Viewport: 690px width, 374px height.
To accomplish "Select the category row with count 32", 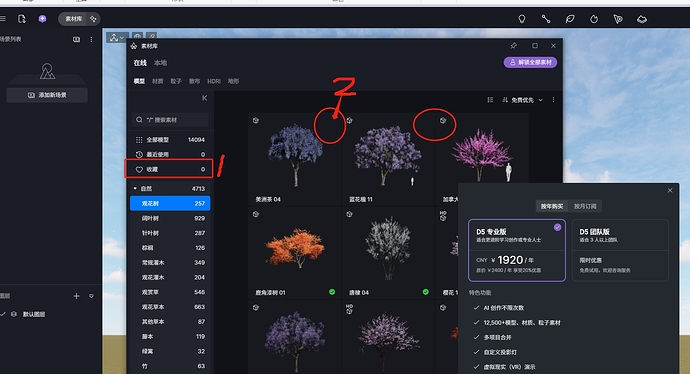I will pos(170,351).
